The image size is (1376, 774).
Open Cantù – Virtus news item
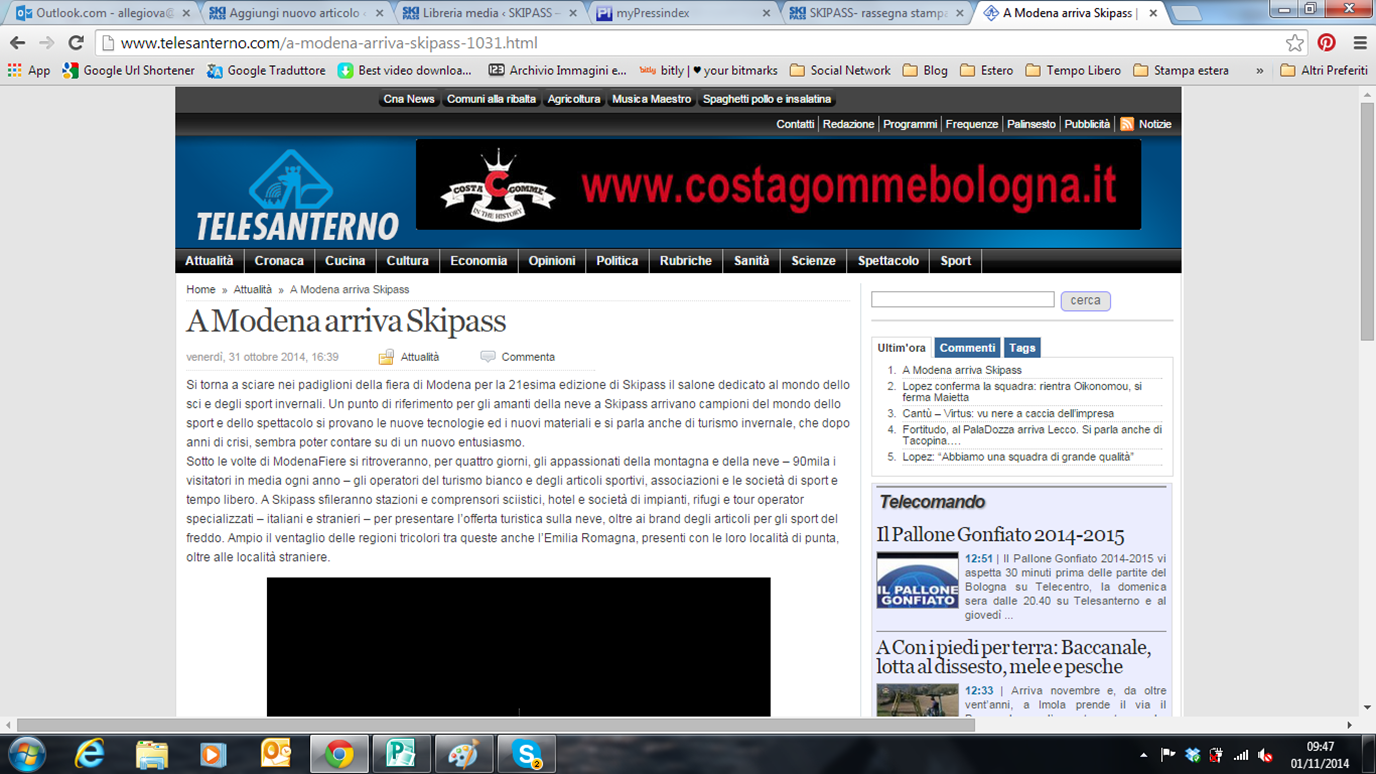point(1008,413)
